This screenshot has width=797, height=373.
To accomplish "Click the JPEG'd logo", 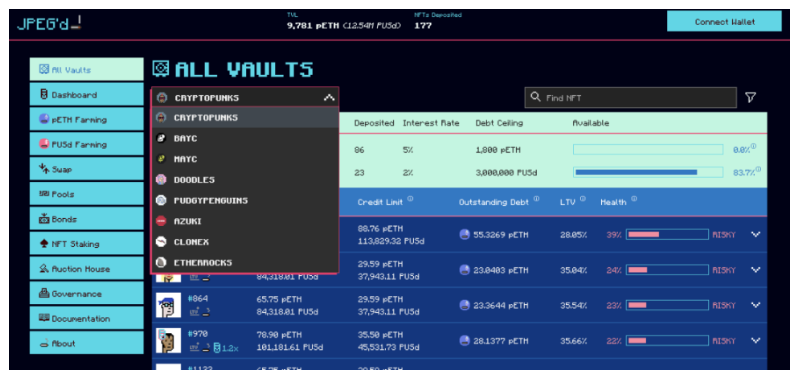I will (49, 23).
